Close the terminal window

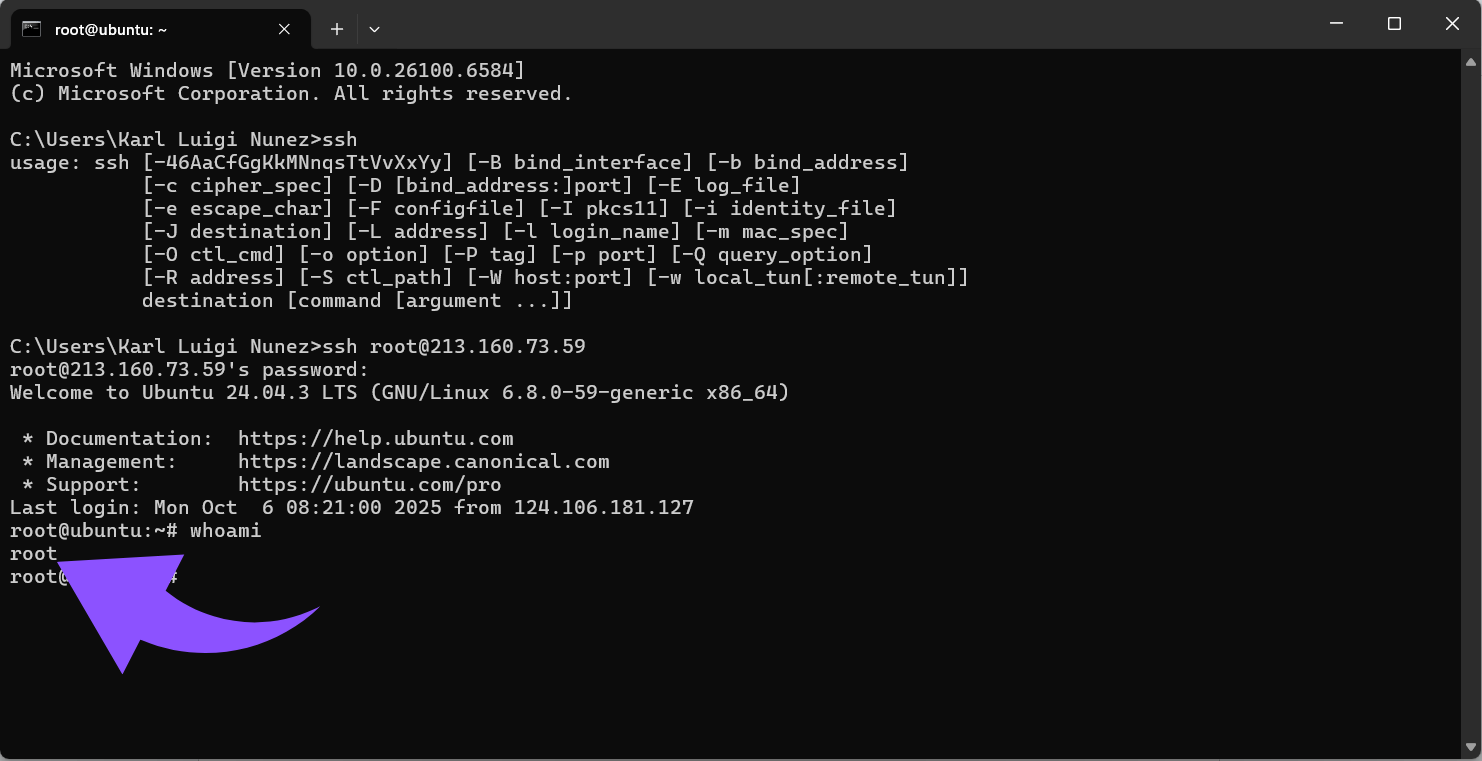pos(1452,23)
